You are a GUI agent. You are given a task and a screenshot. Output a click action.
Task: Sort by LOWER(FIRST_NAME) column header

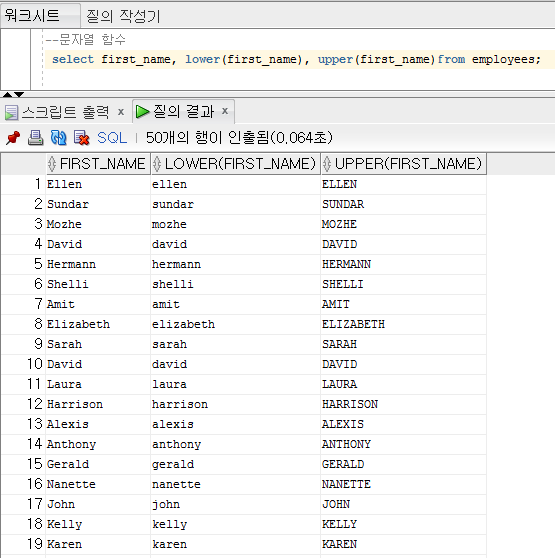pyautogui.click(x=236, y=164)
